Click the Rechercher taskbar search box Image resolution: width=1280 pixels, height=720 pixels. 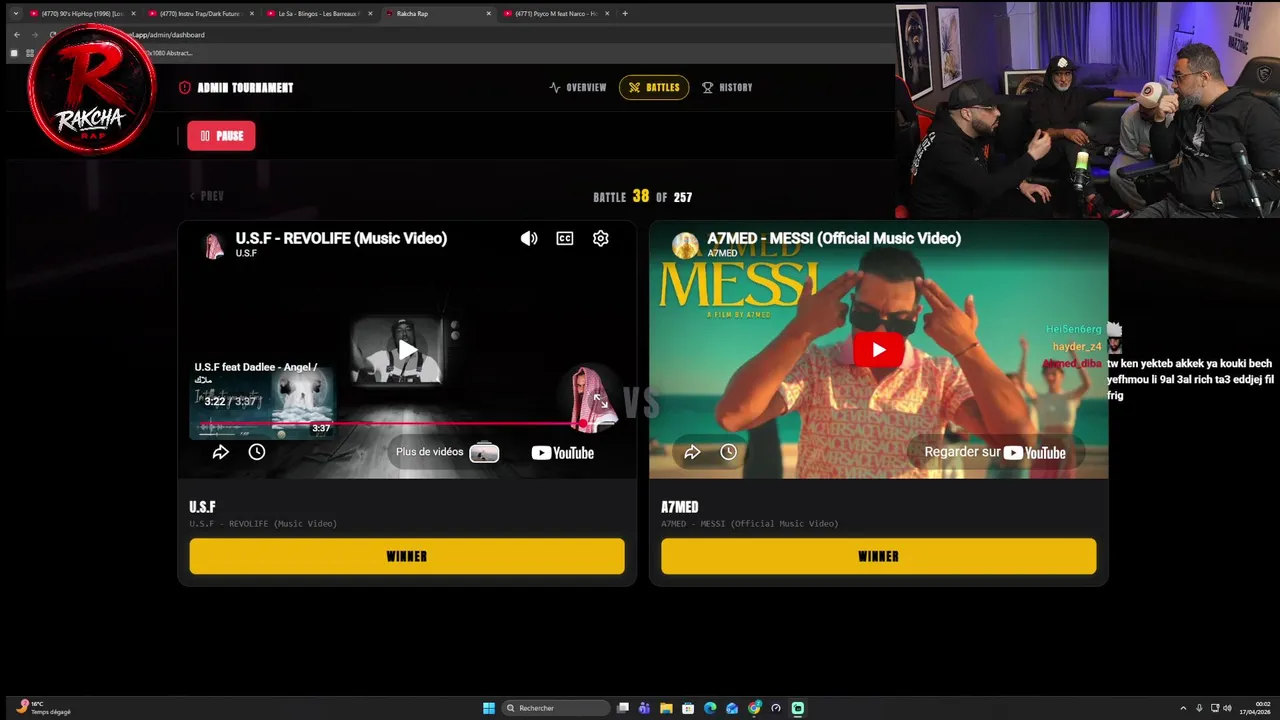tap(556, 708)
